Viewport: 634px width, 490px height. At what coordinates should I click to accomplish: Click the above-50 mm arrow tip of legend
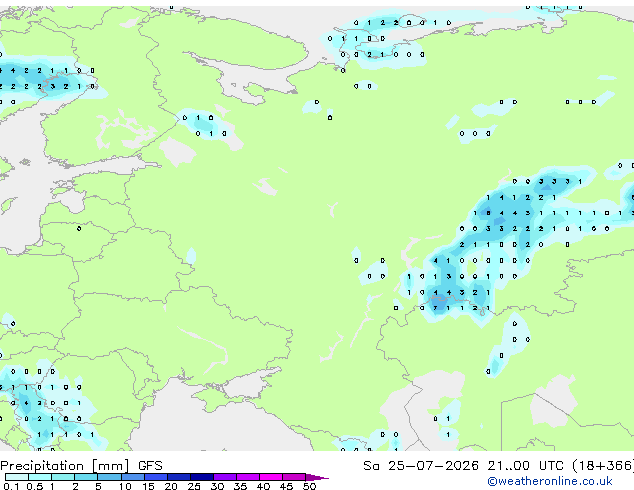click(x=317, y=477)
